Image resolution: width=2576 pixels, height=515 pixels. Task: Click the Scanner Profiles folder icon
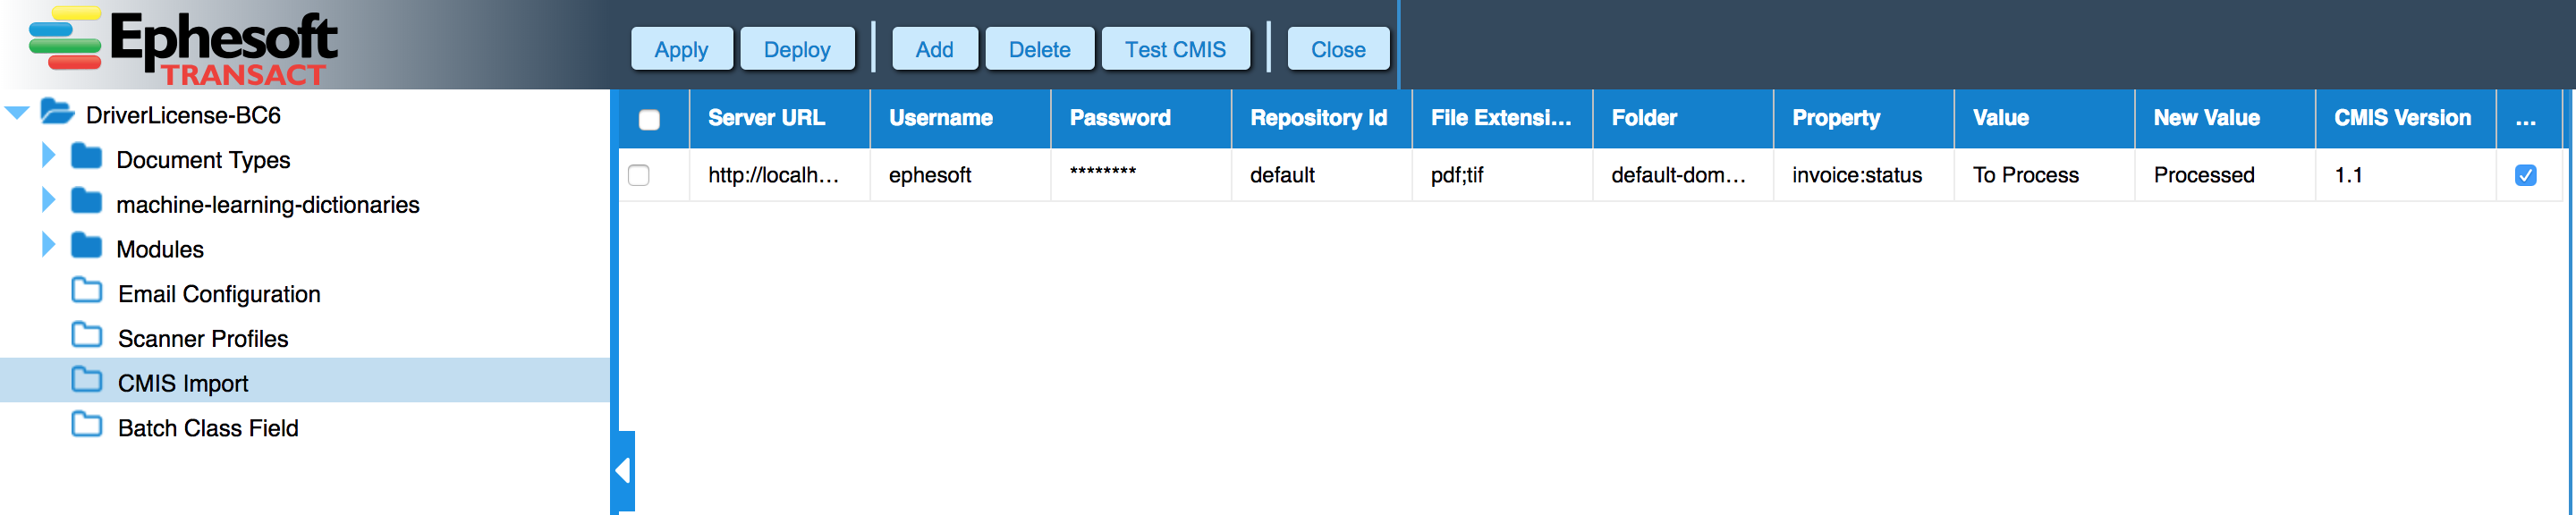tap(87, 336)
